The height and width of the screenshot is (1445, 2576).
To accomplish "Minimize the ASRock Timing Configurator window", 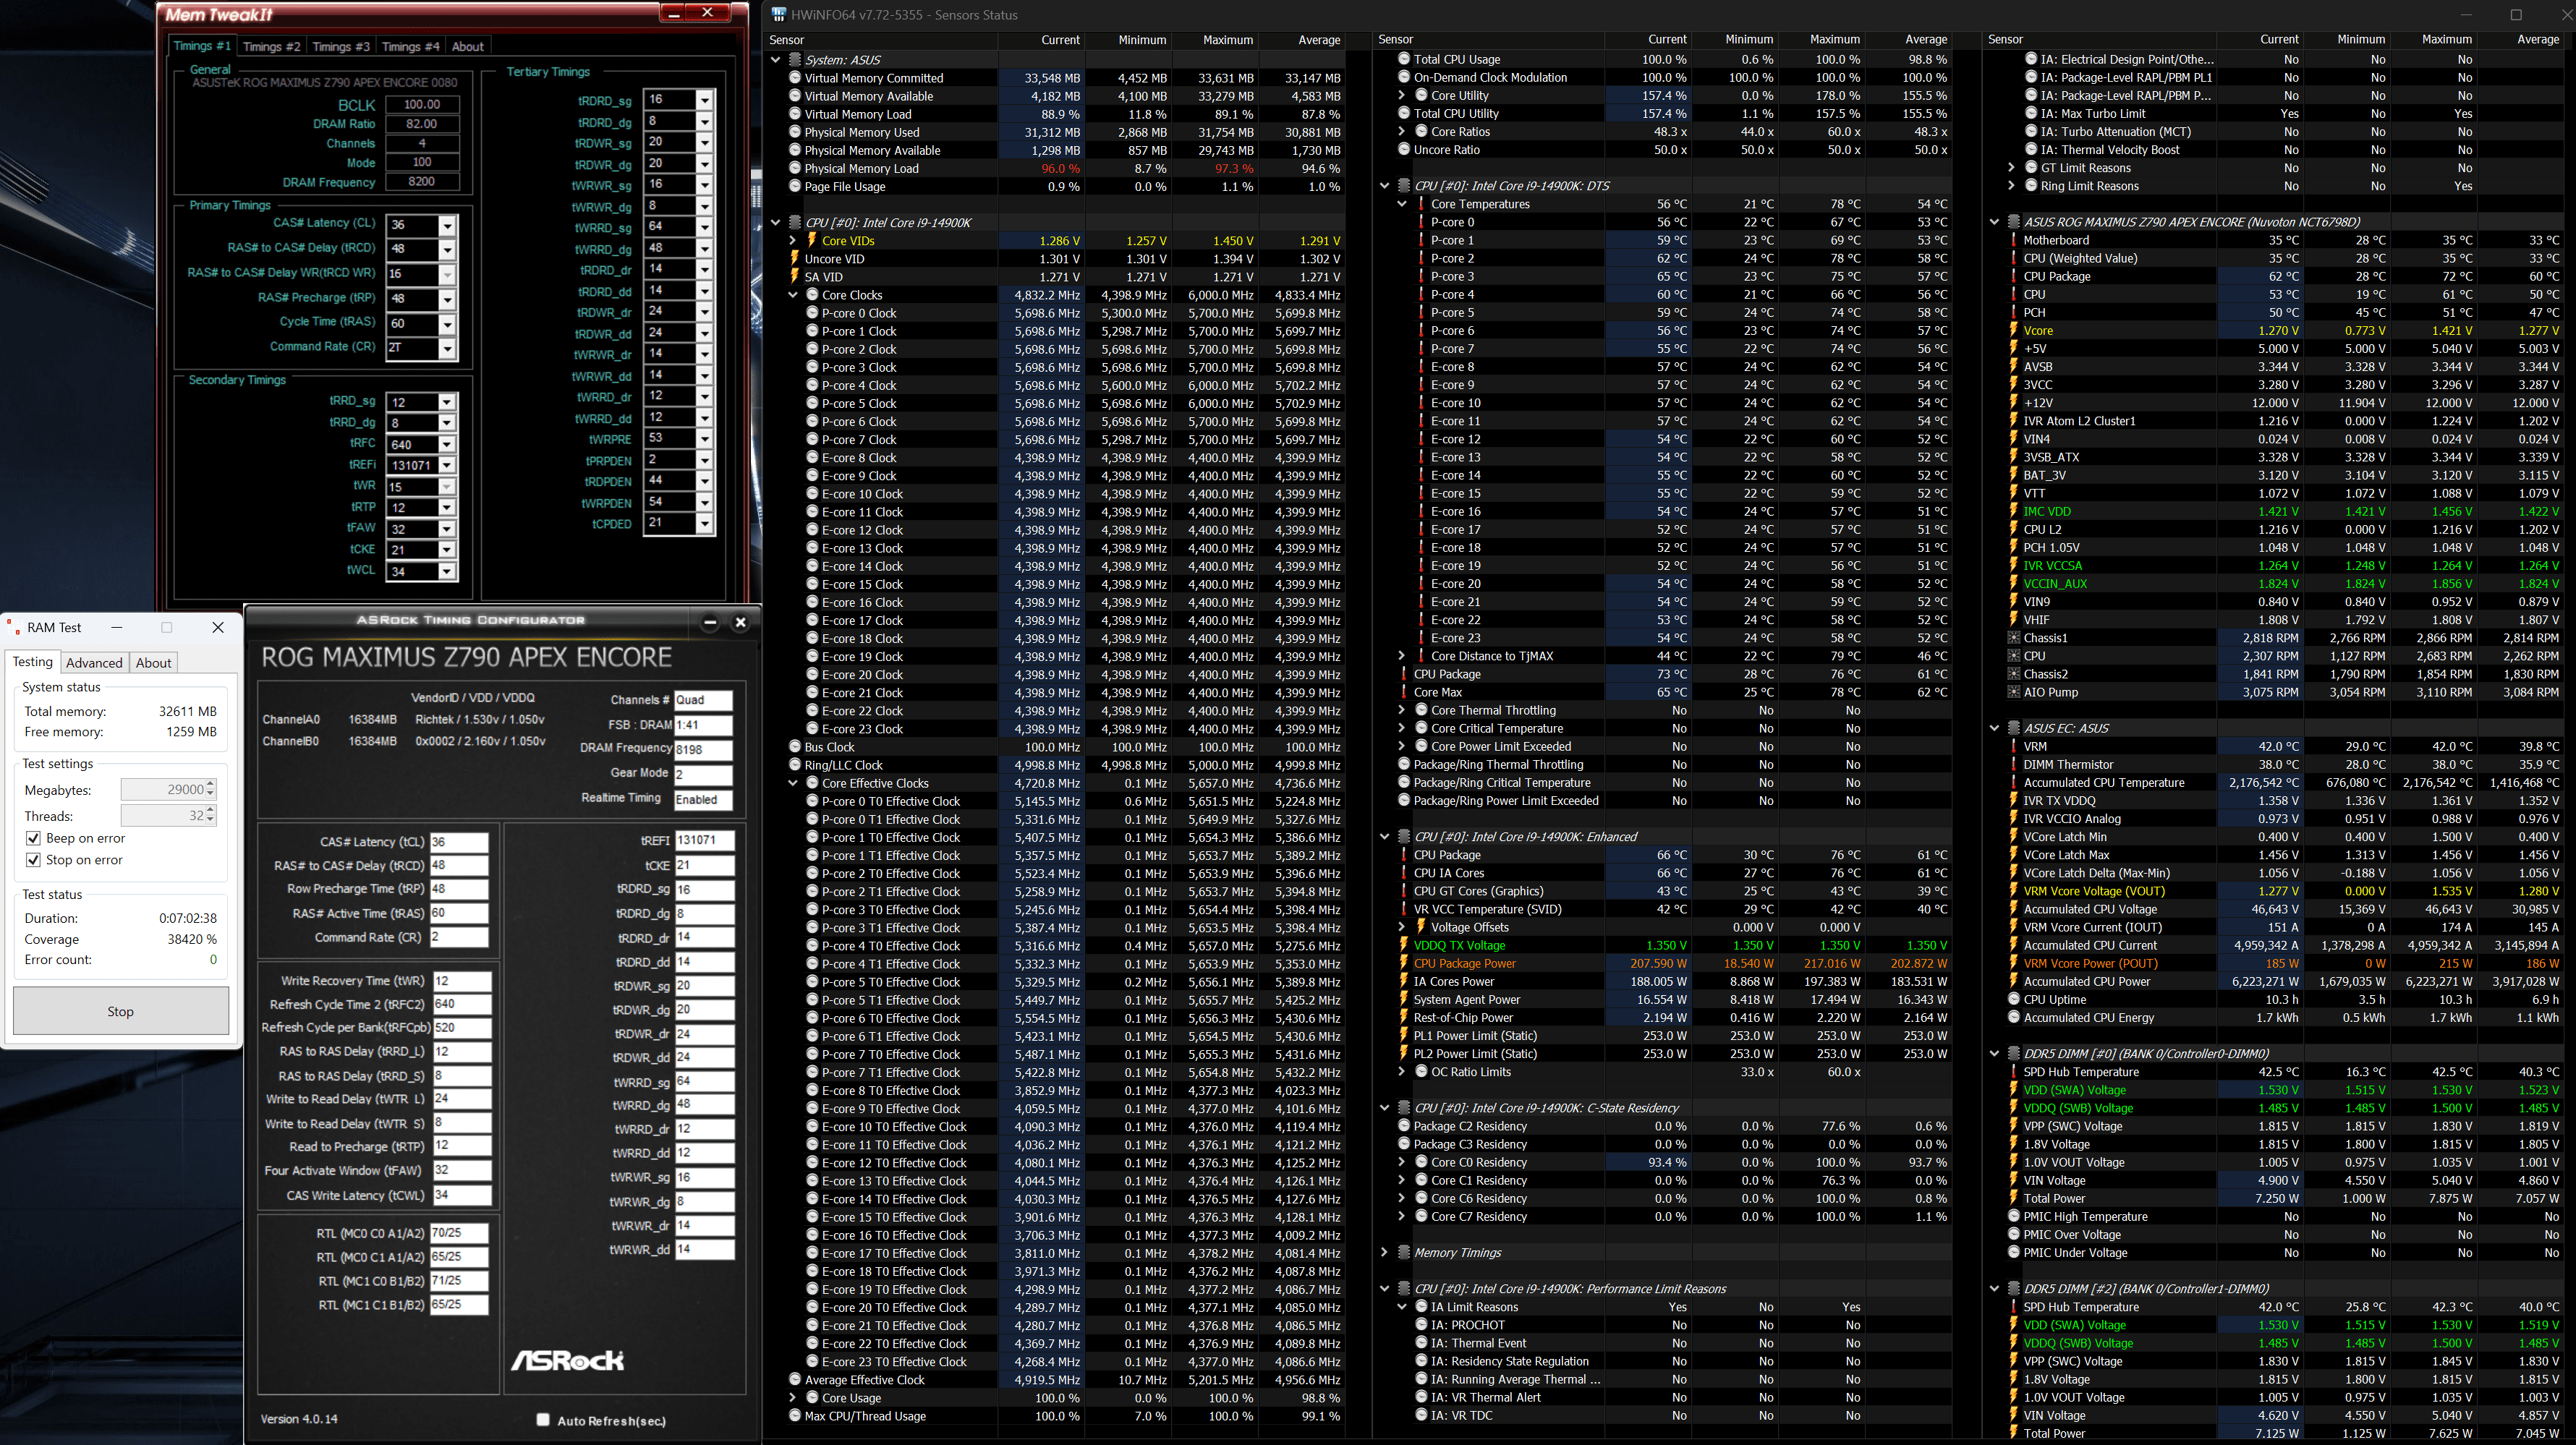I will pos(710,622).
